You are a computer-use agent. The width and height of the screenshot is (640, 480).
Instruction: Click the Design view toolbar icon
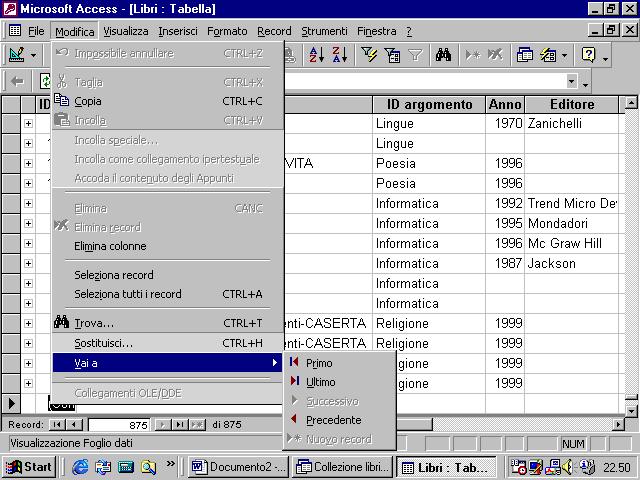[x=16, y=55]
